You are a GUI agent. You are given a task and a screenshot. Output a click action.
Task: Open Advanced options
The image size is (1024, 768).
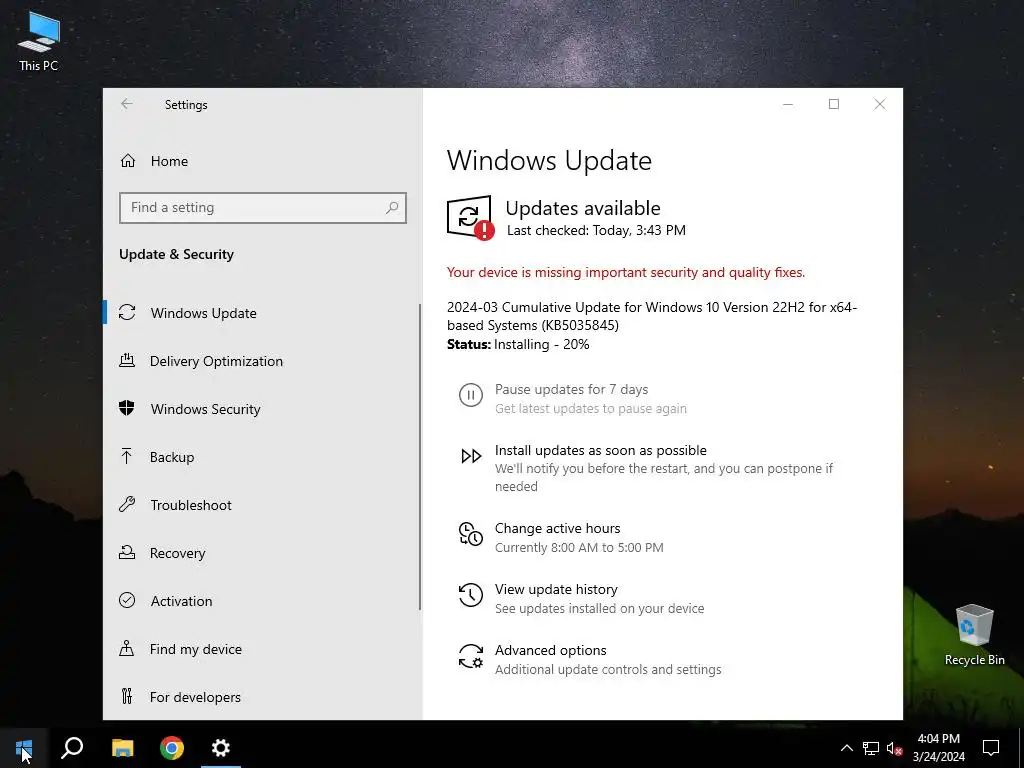pyautogui.click(x=551, y=650)
